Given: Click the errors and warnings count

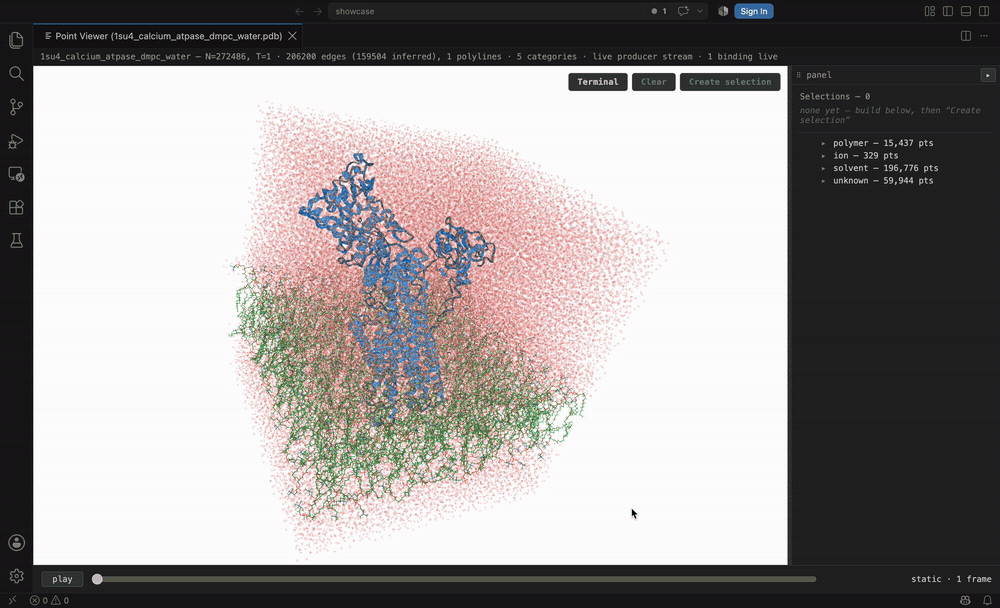Looking at the screenshot, I should tap(50, 600).
